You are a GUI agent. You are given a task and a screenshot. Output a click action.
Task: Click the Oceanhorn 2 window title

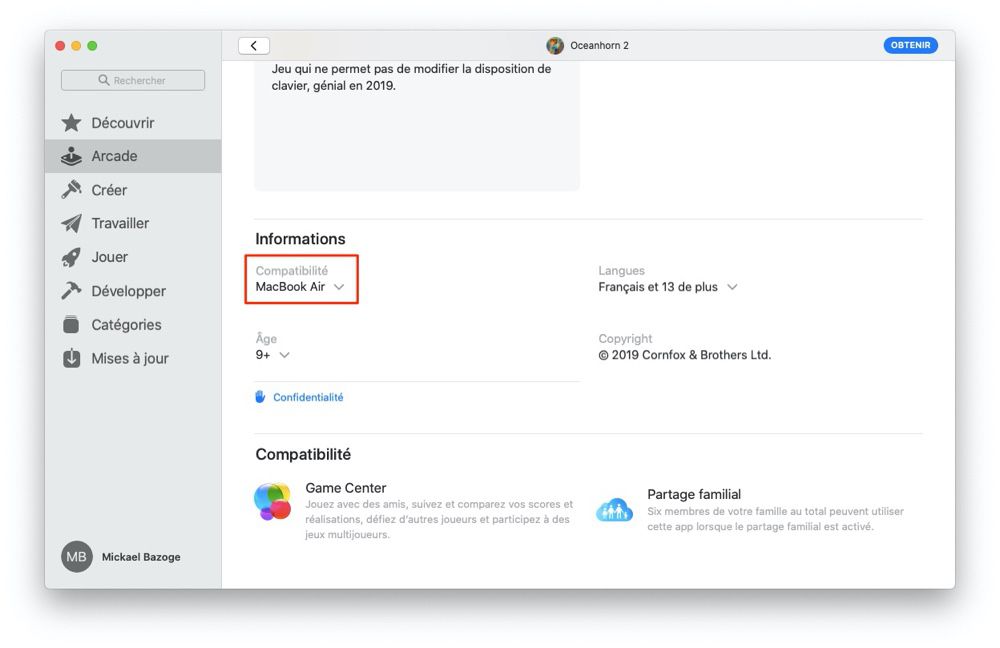point(599,45)
